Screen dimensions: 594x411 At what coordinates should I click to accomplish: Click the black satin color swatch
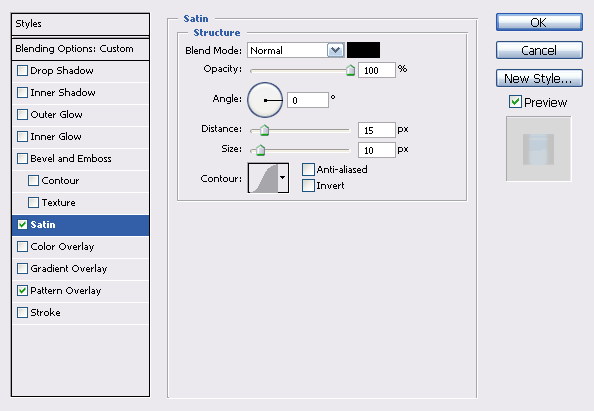(363, 50)
